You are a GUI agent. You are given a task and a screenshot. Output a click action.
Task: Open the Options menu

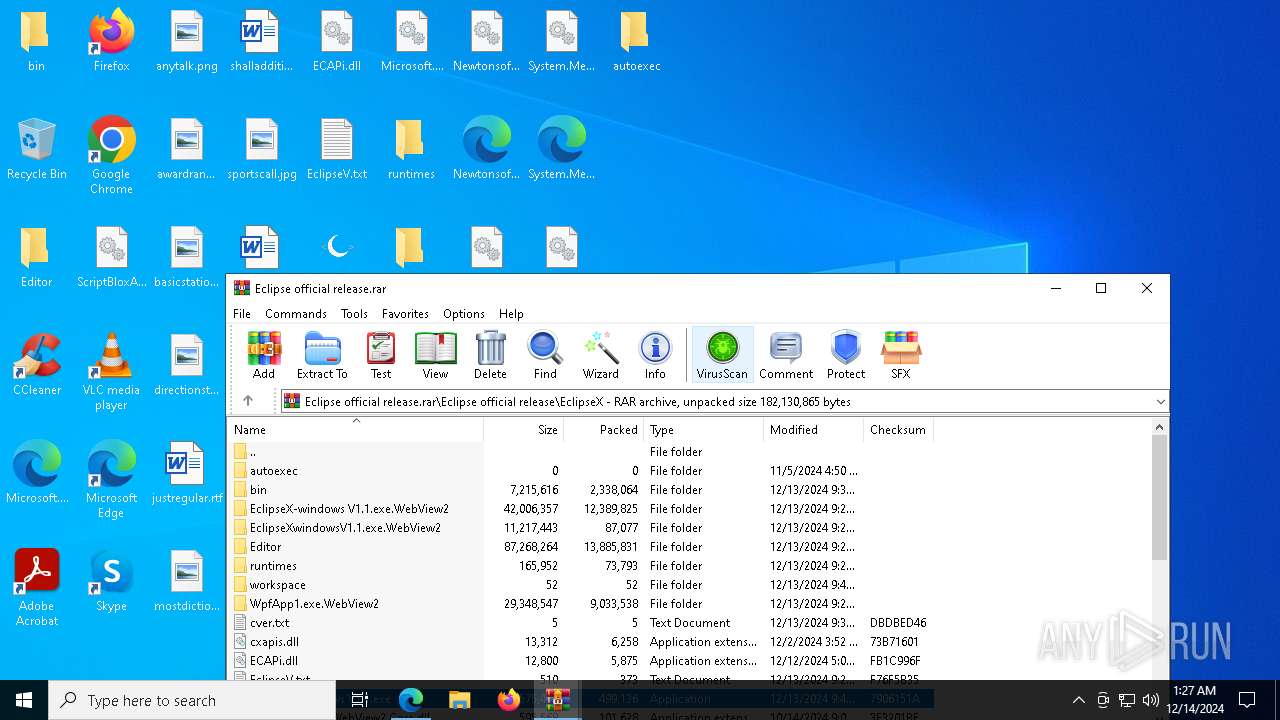[464, 313]
